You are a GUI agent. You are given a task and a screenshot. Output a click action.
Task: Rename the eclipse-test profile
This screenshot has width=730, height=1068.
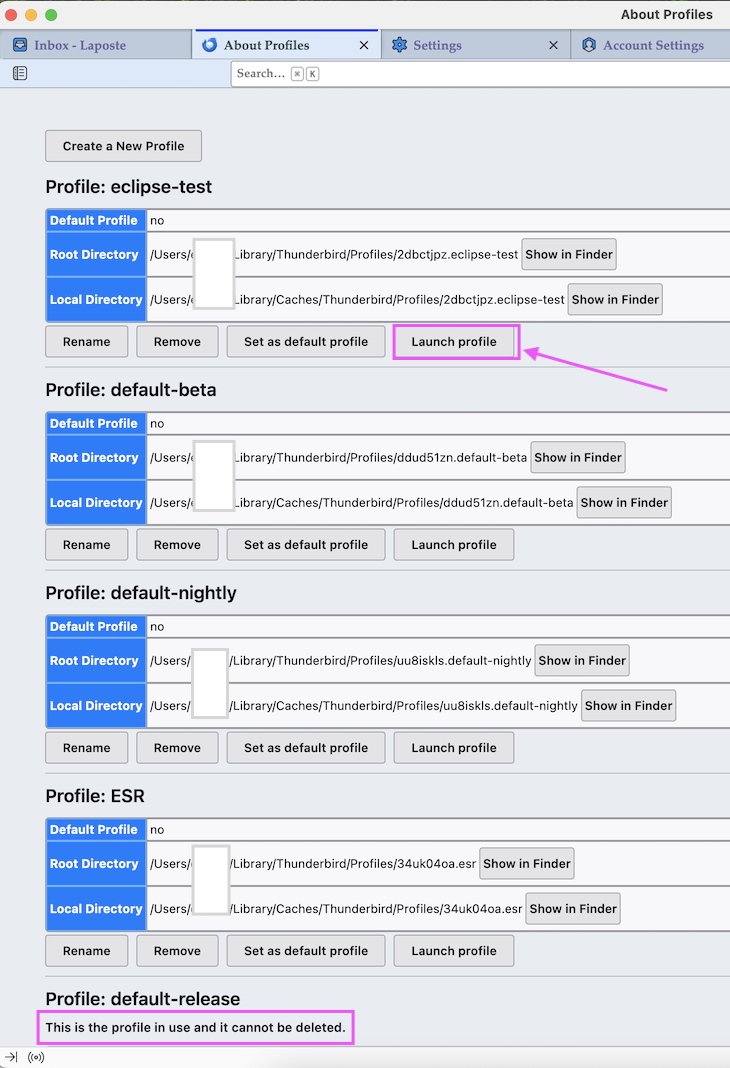[86, 341]
